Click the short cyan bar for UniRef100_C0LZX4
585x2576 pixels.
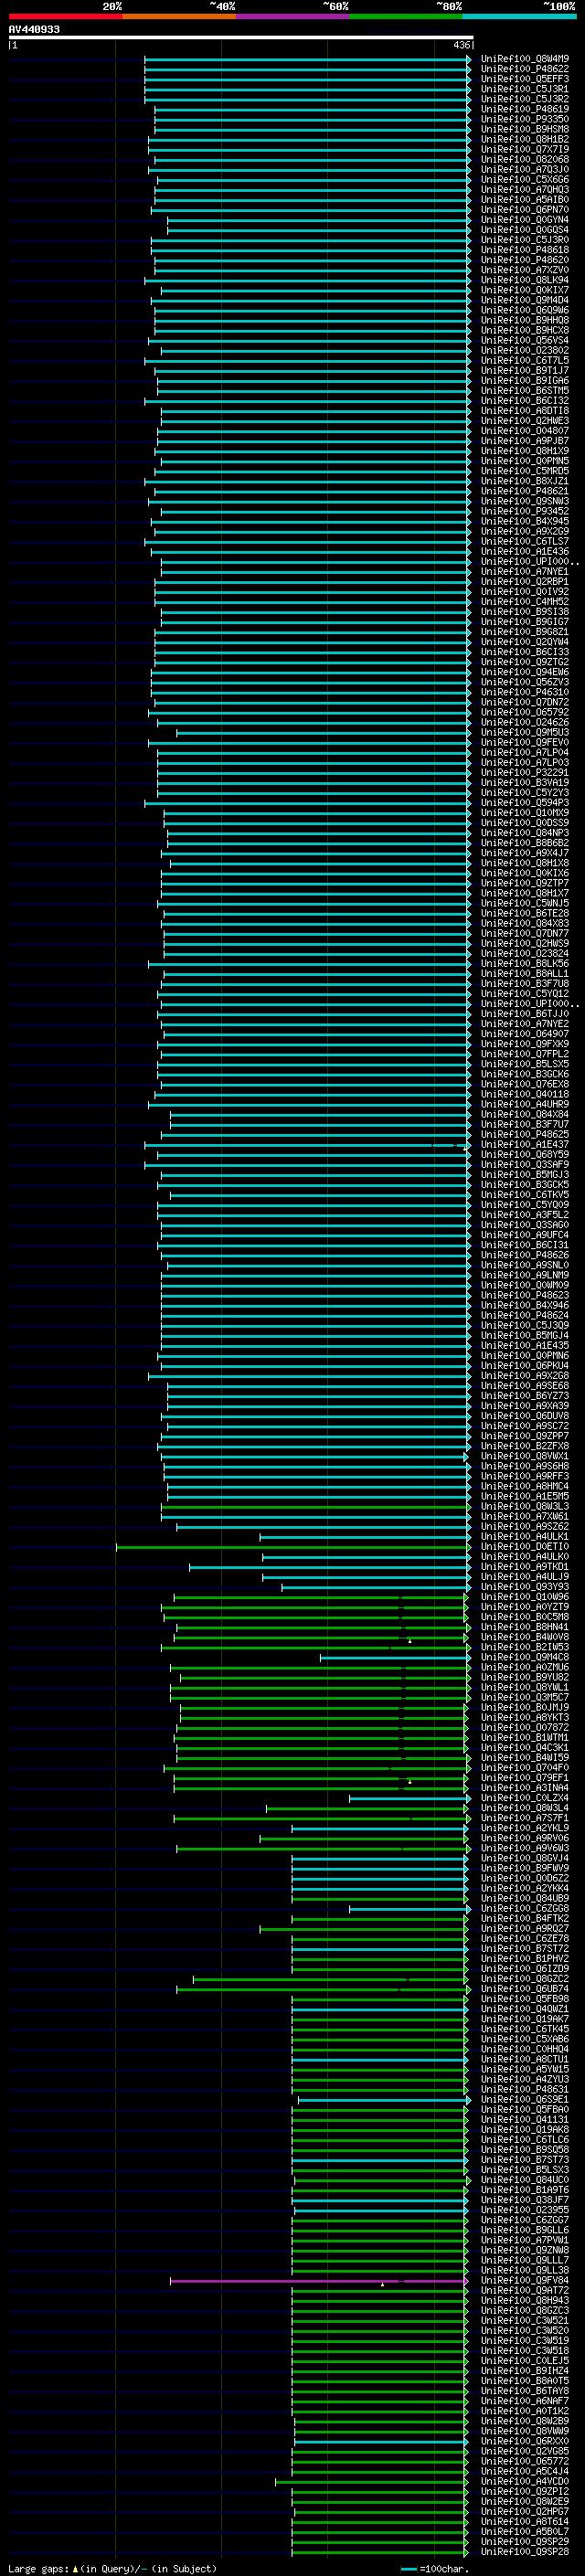[410, 1798]
